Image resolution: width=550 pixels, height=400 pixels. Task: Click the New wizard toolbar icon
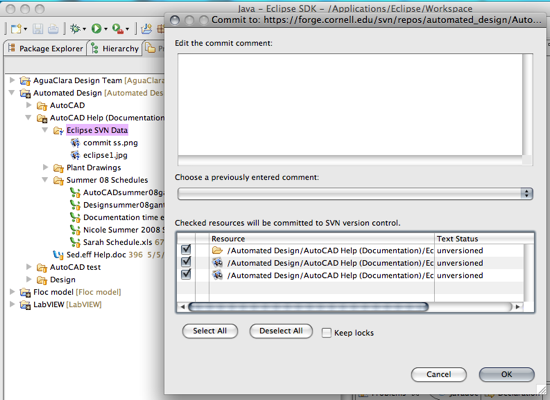[x=16, y=29]
